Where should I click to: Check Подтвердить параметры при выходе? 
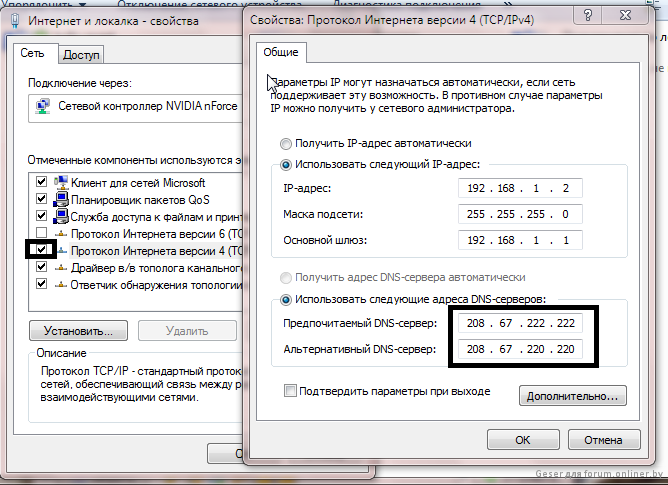click(x=290, y=390)
